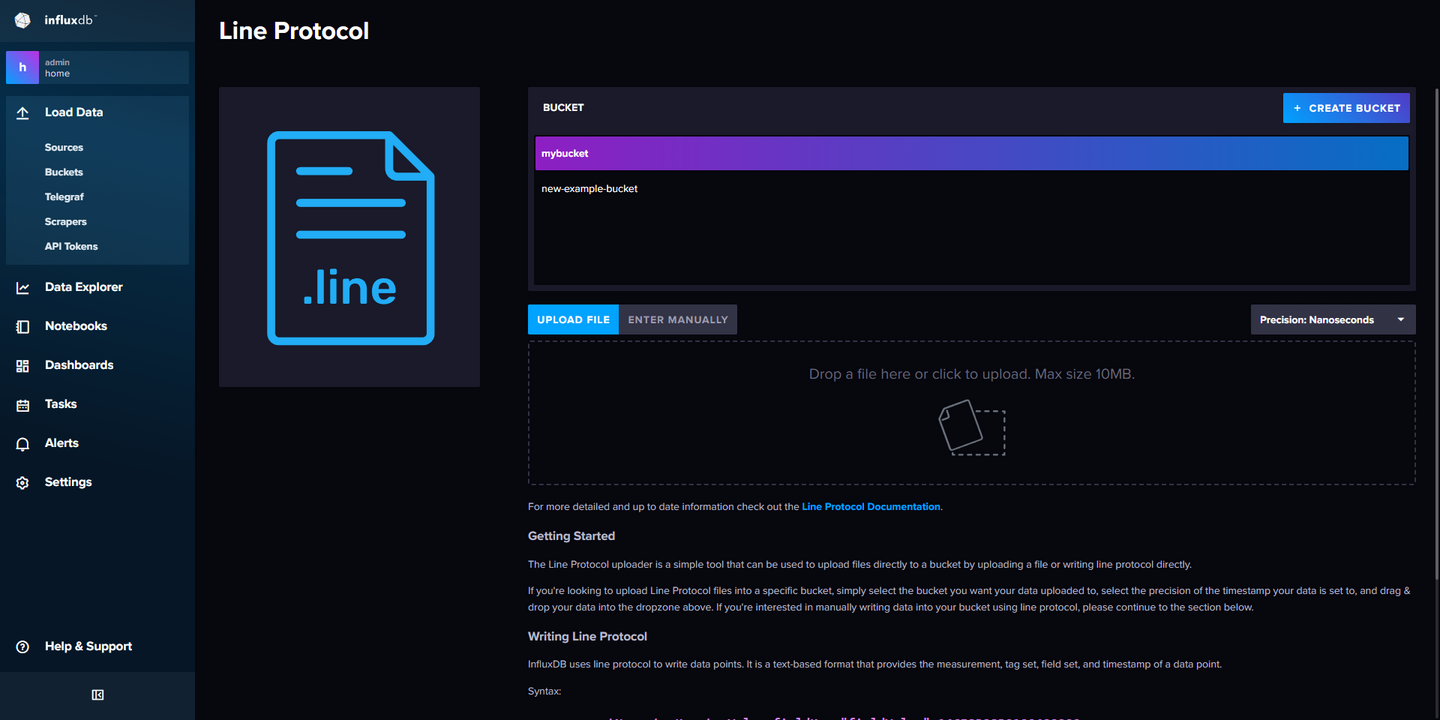Click the Dashboards grid icon
The image size is (1440, 720).
pyautogui.click(x=22, y=366)
